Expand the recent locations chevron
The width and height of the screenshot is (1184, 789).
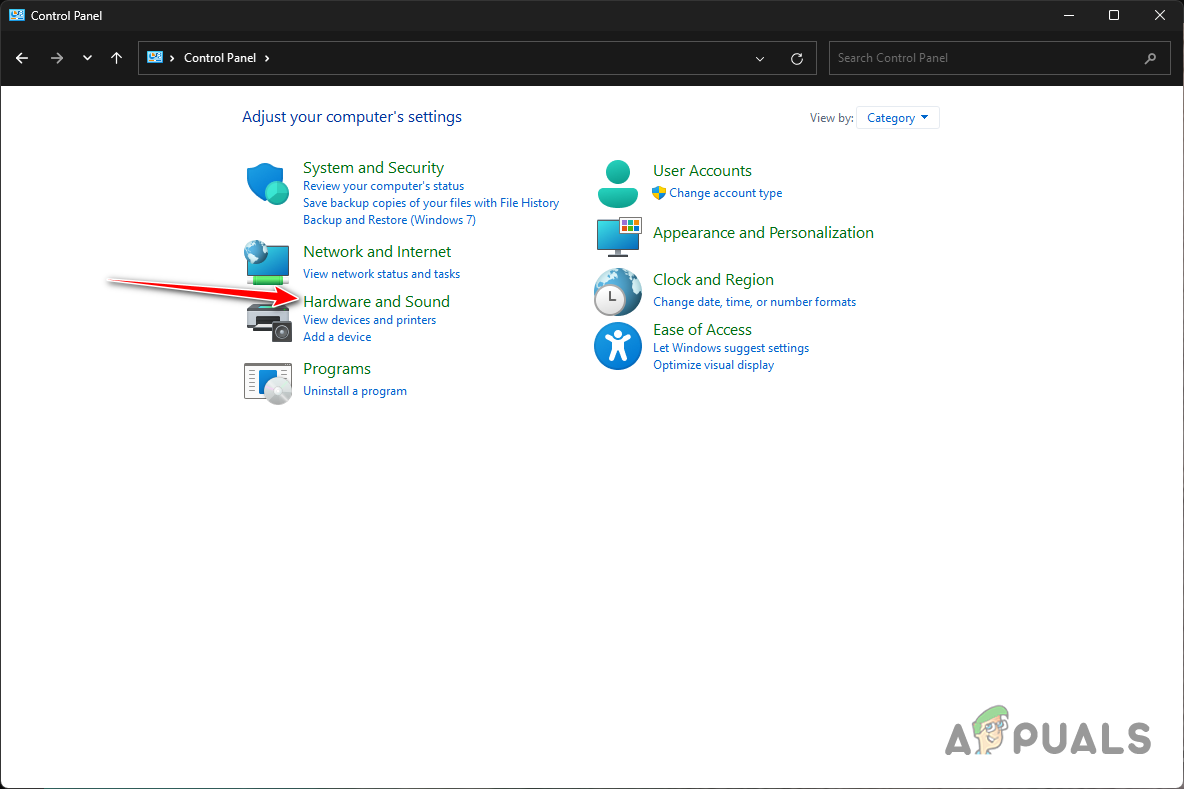[x=87, y=58]
